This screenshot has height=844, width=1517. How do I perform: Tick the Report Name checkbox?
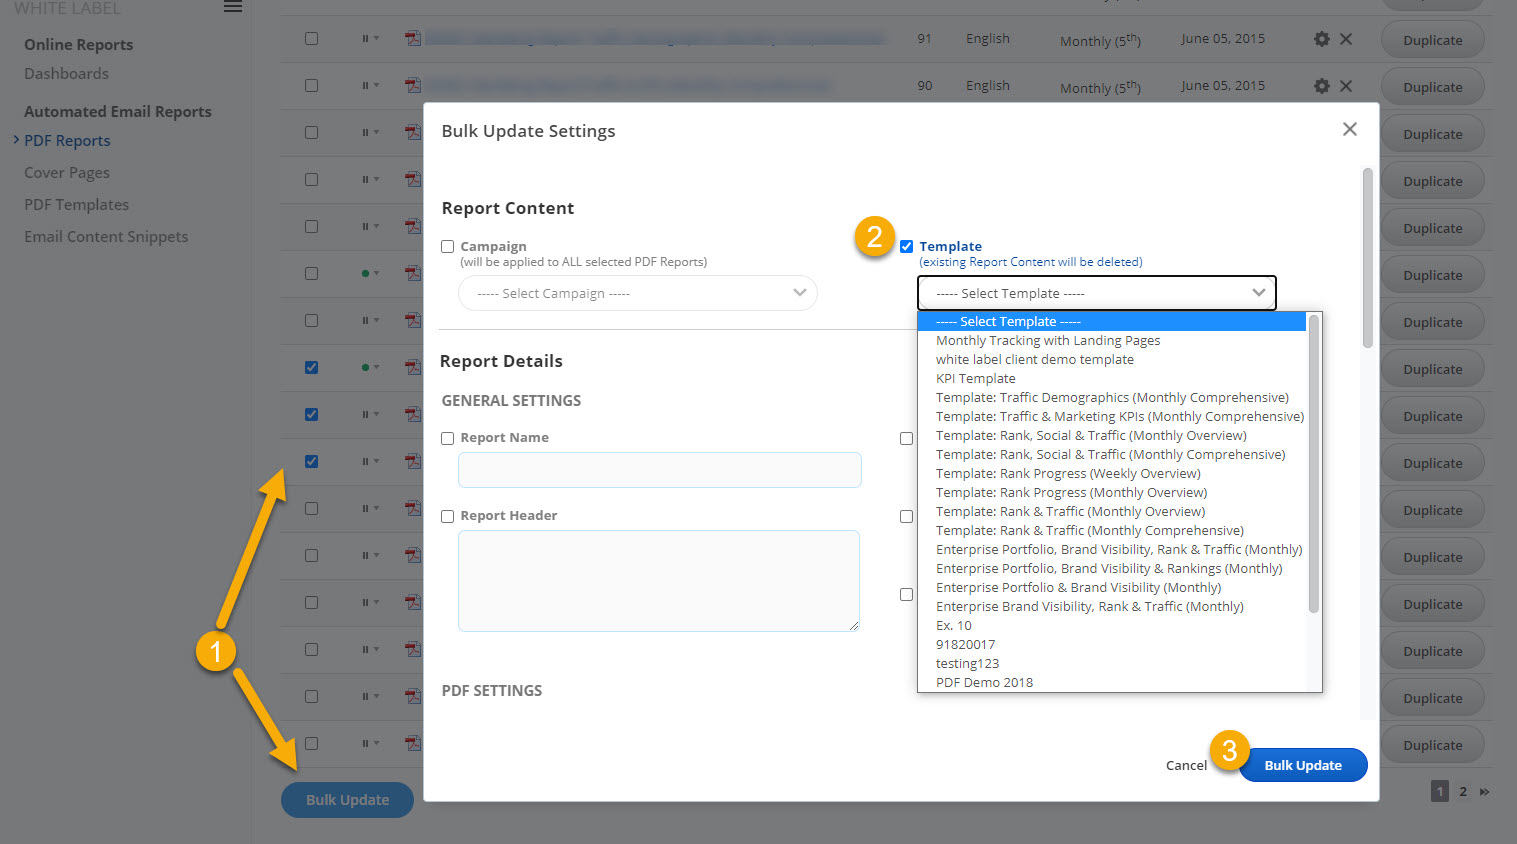point(448,438)
